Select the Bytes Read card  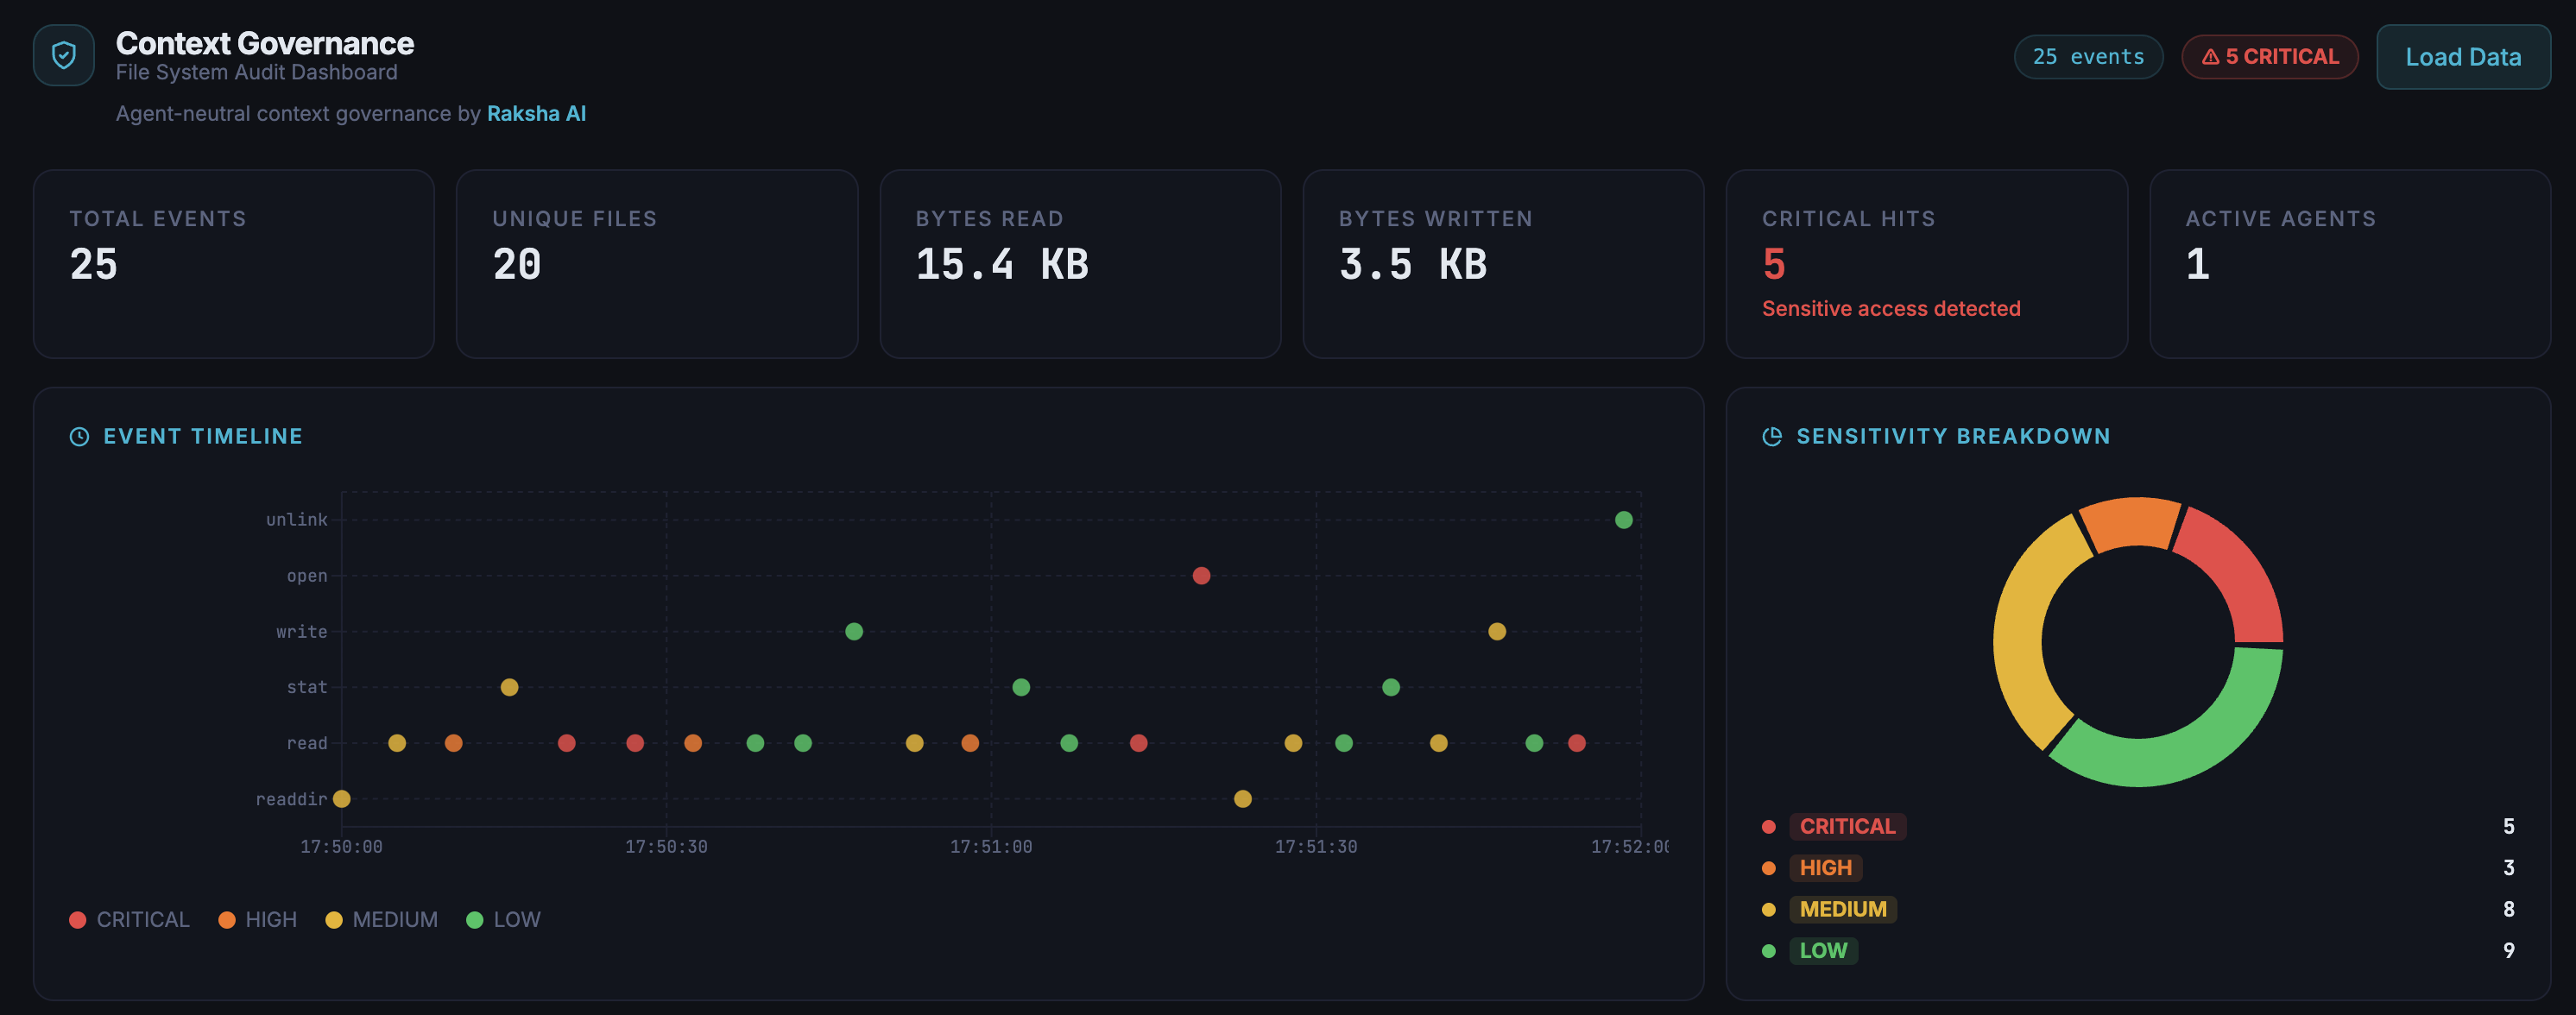[x=1080, y=264]
